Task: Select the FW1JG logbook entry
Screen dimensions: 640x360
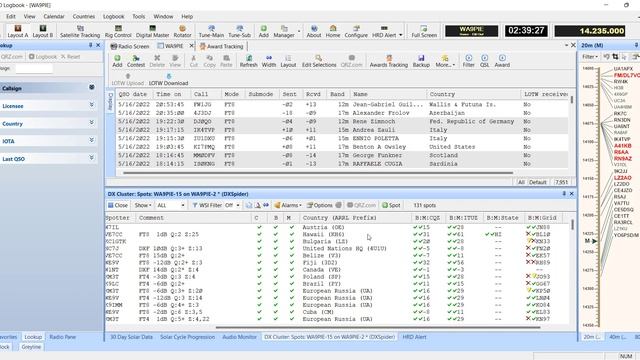Action: tap(342, 104)
